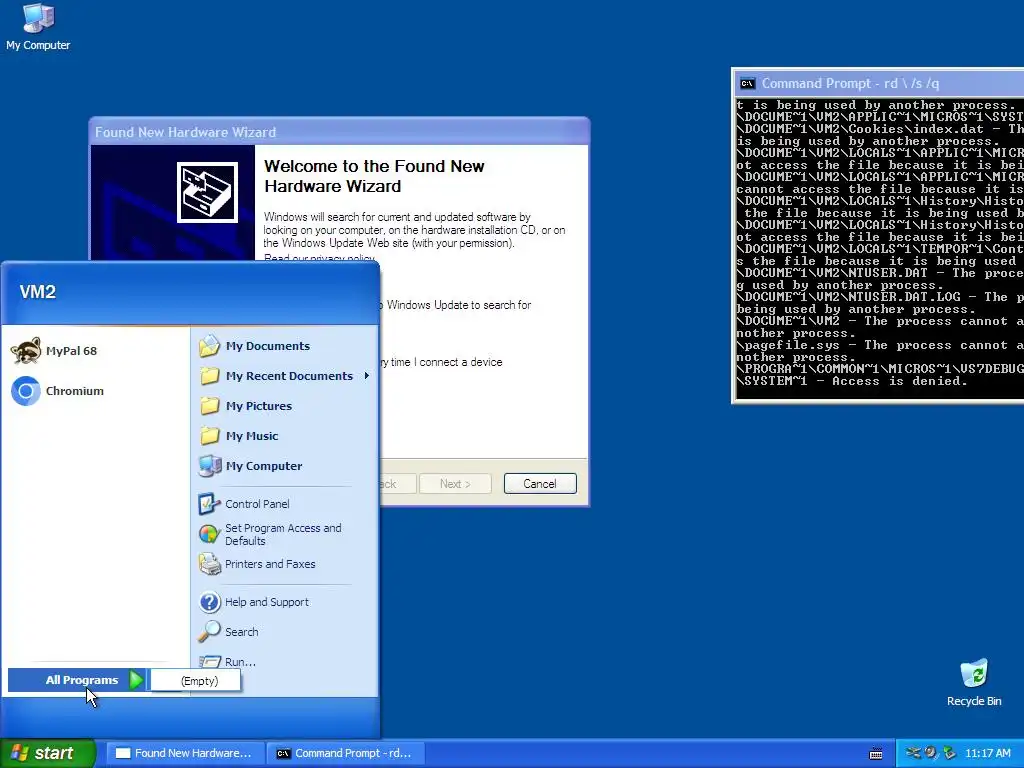Screen dimensions: 1024x768
Task: Click NTUSER.DAT.LOG line in Command Prompt
Action: tap(880, 297)
